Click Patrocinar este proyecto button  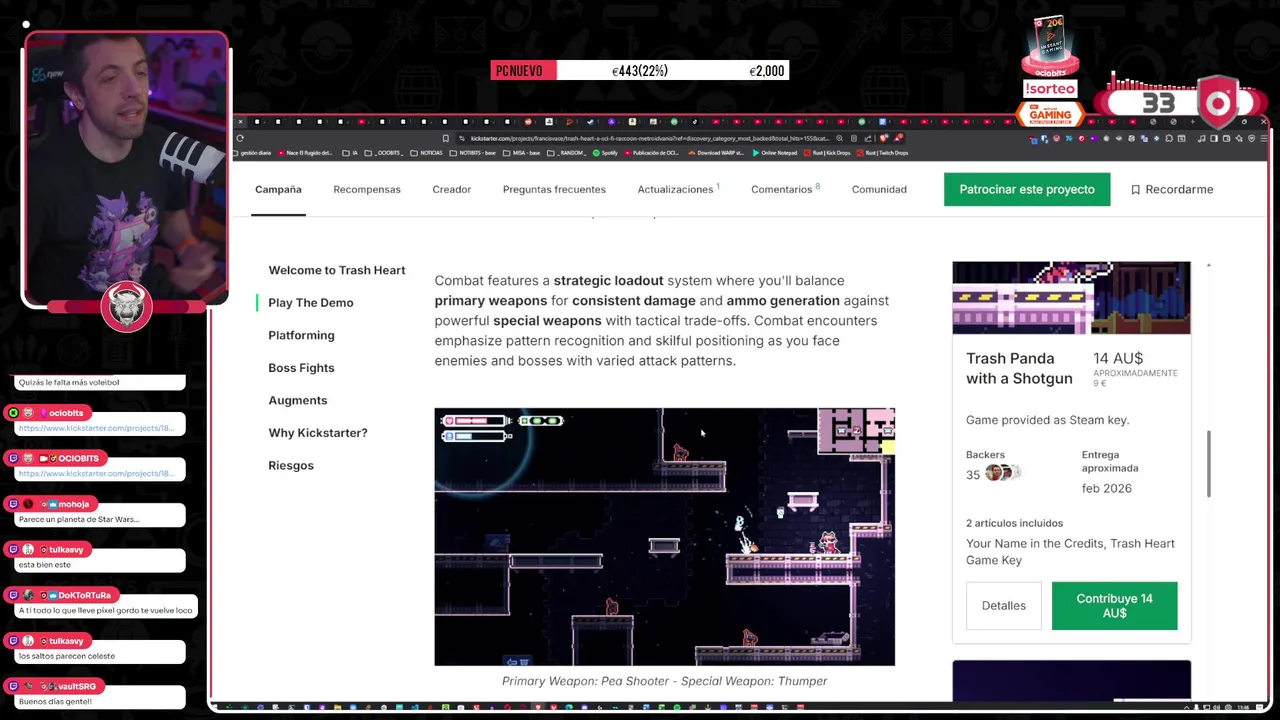pos(1027,189)
